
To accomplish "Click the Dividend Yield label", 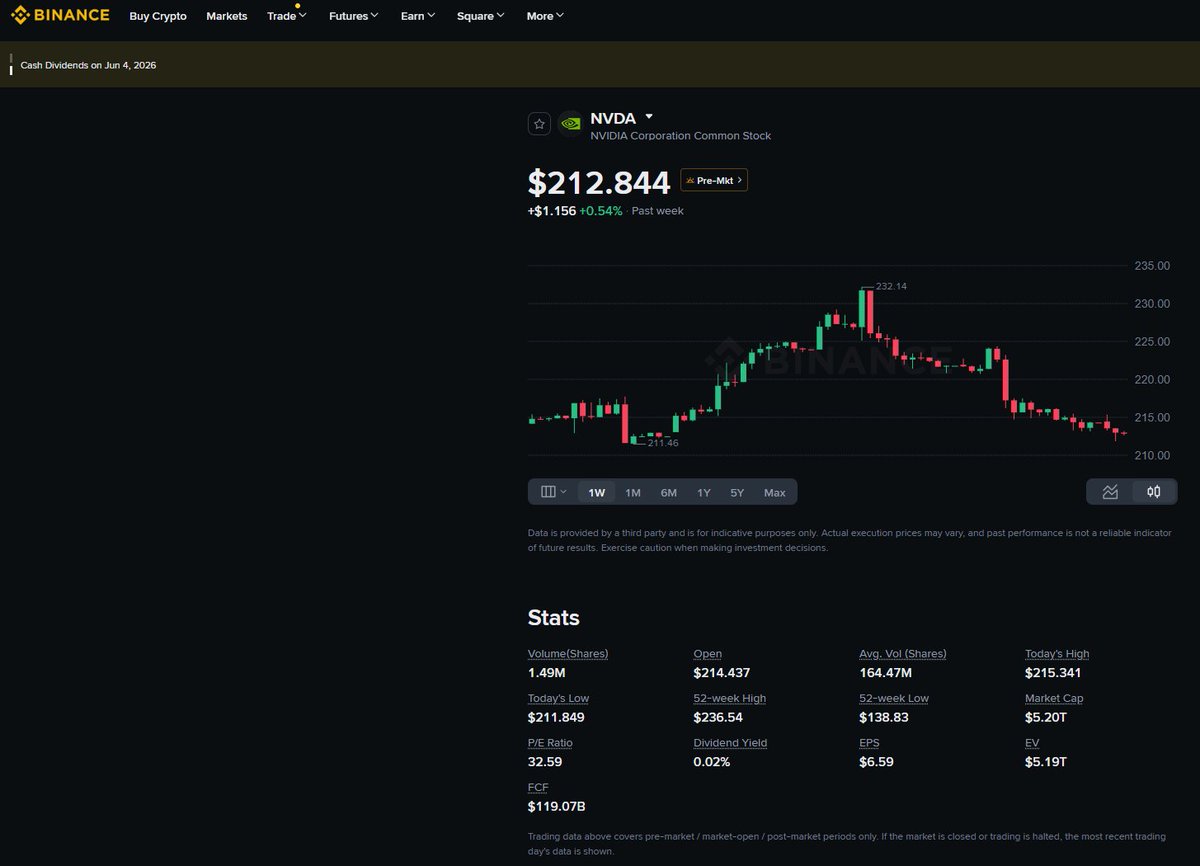I will click(731, 743).
